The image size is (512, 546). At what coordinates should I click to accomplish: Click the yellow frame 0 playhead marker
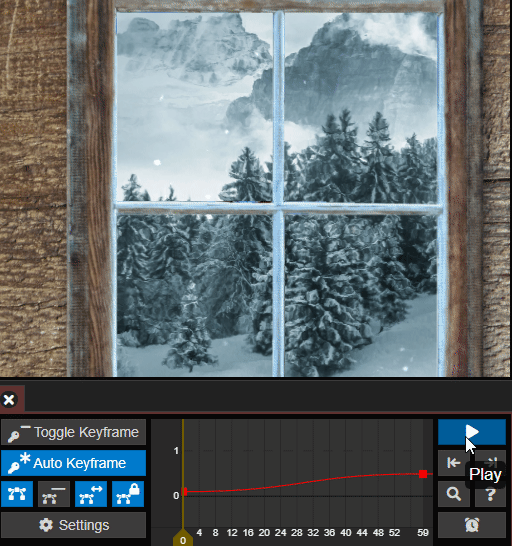[183, 539]
